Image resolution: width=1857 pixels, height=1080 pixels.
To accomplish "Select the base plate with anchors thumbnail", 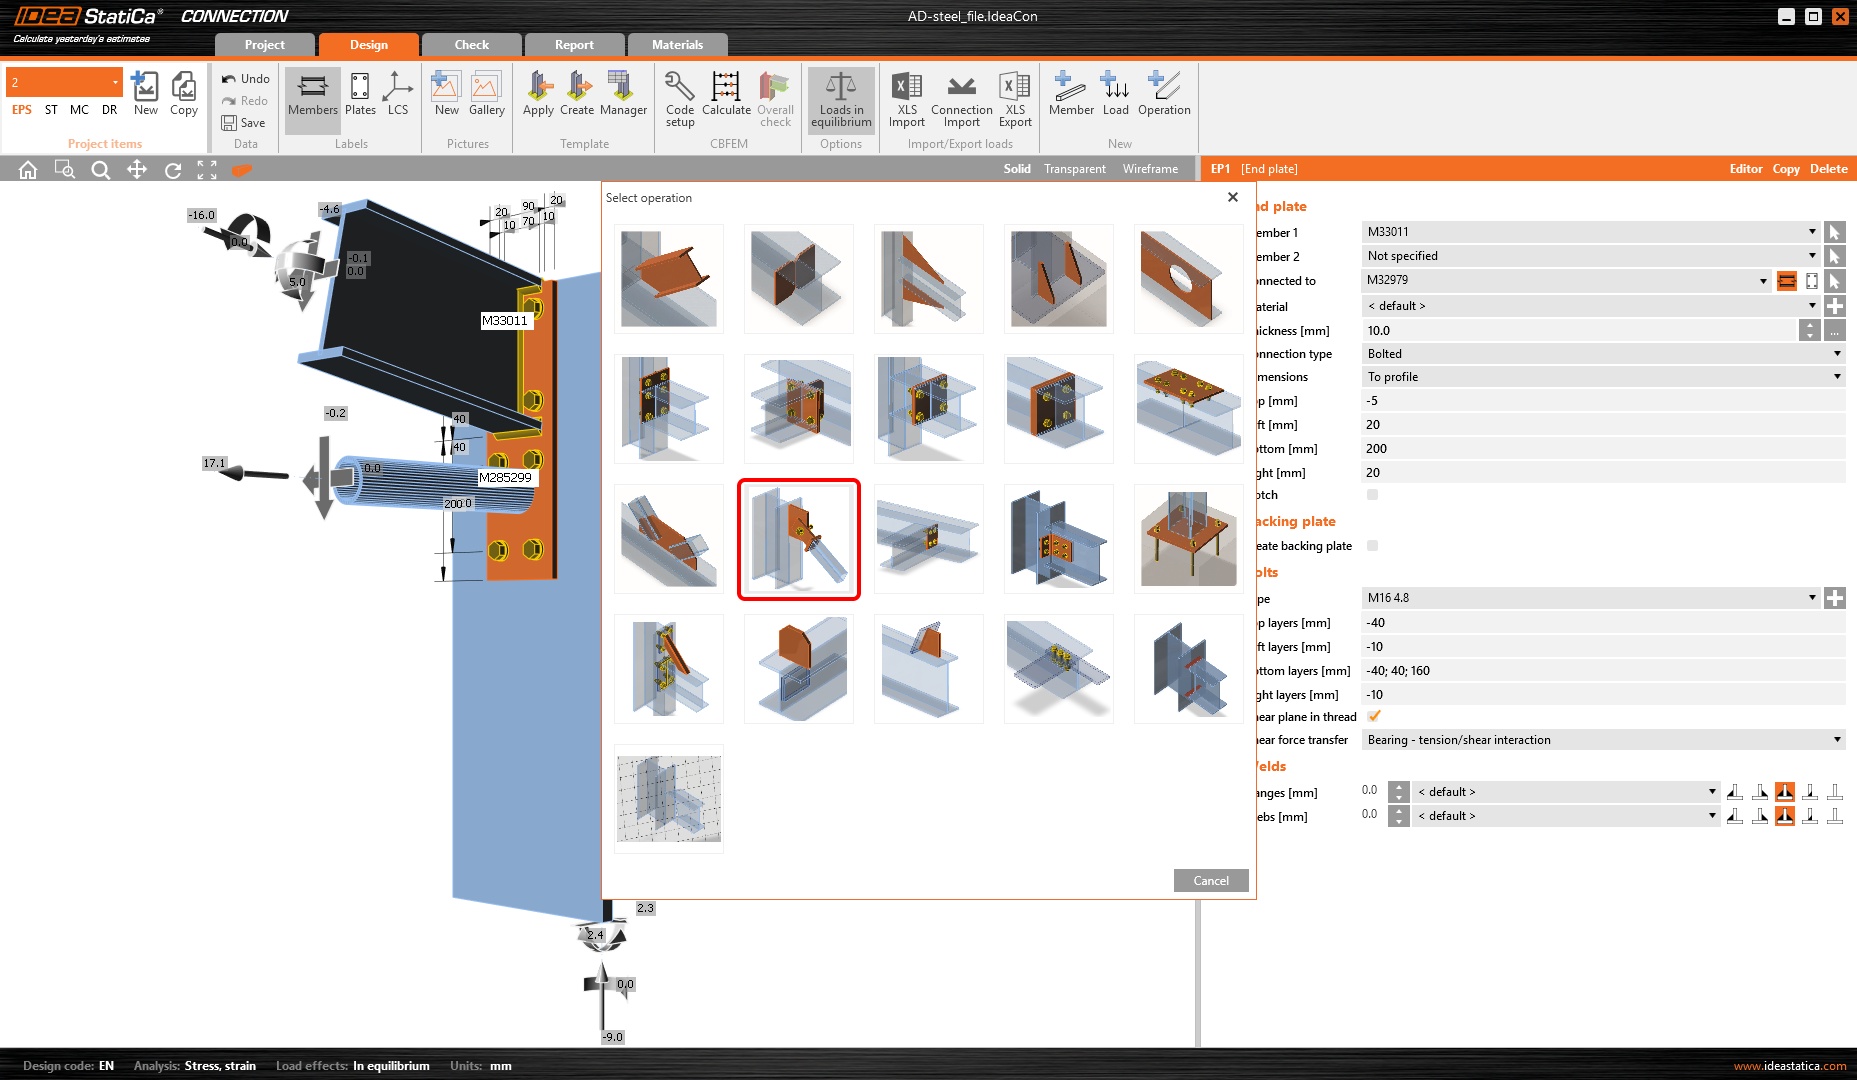I will pyautogui.click(x=1188, y=539).
